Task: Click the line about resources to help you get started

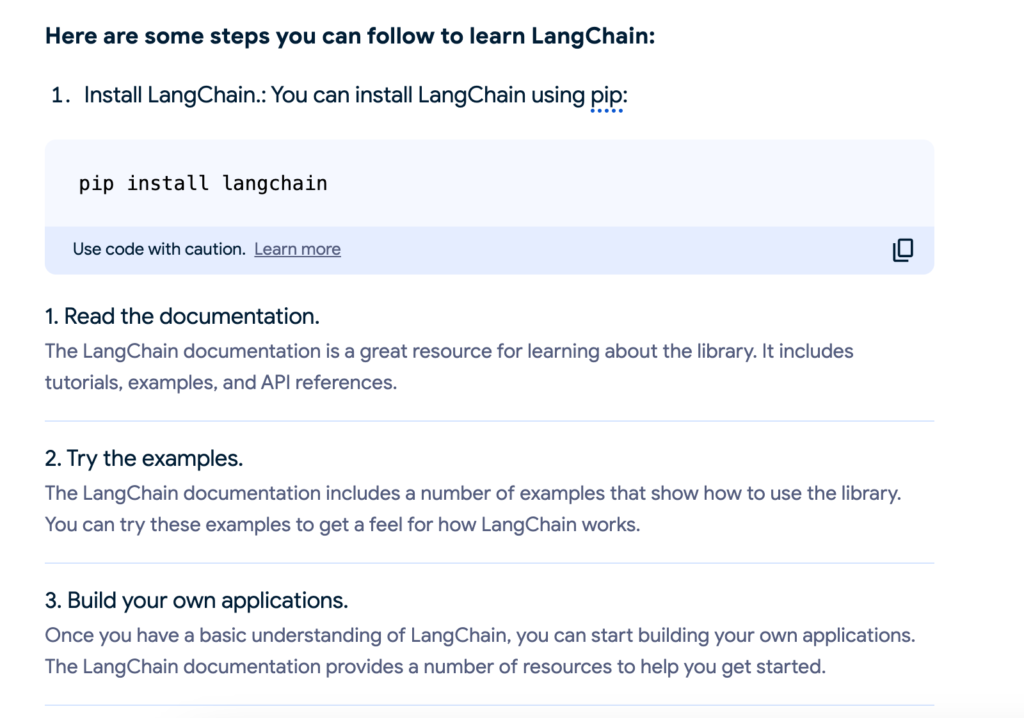Action: pos(435,666)
